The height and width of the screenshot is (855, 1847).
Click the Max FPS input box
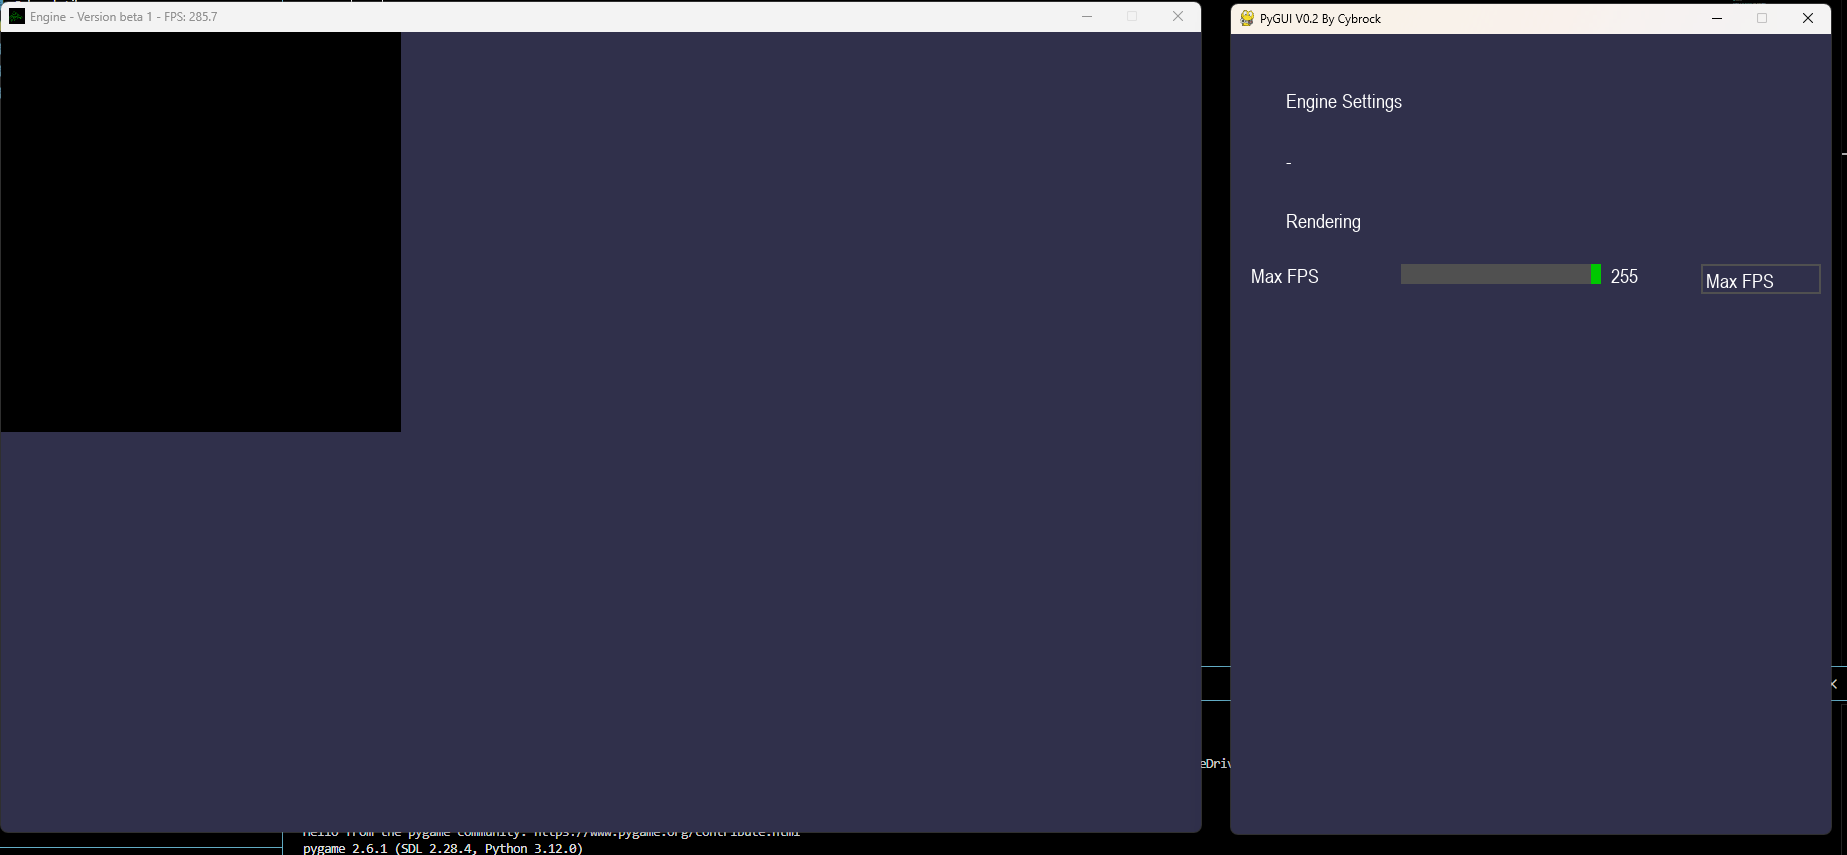coord(1760,279)
